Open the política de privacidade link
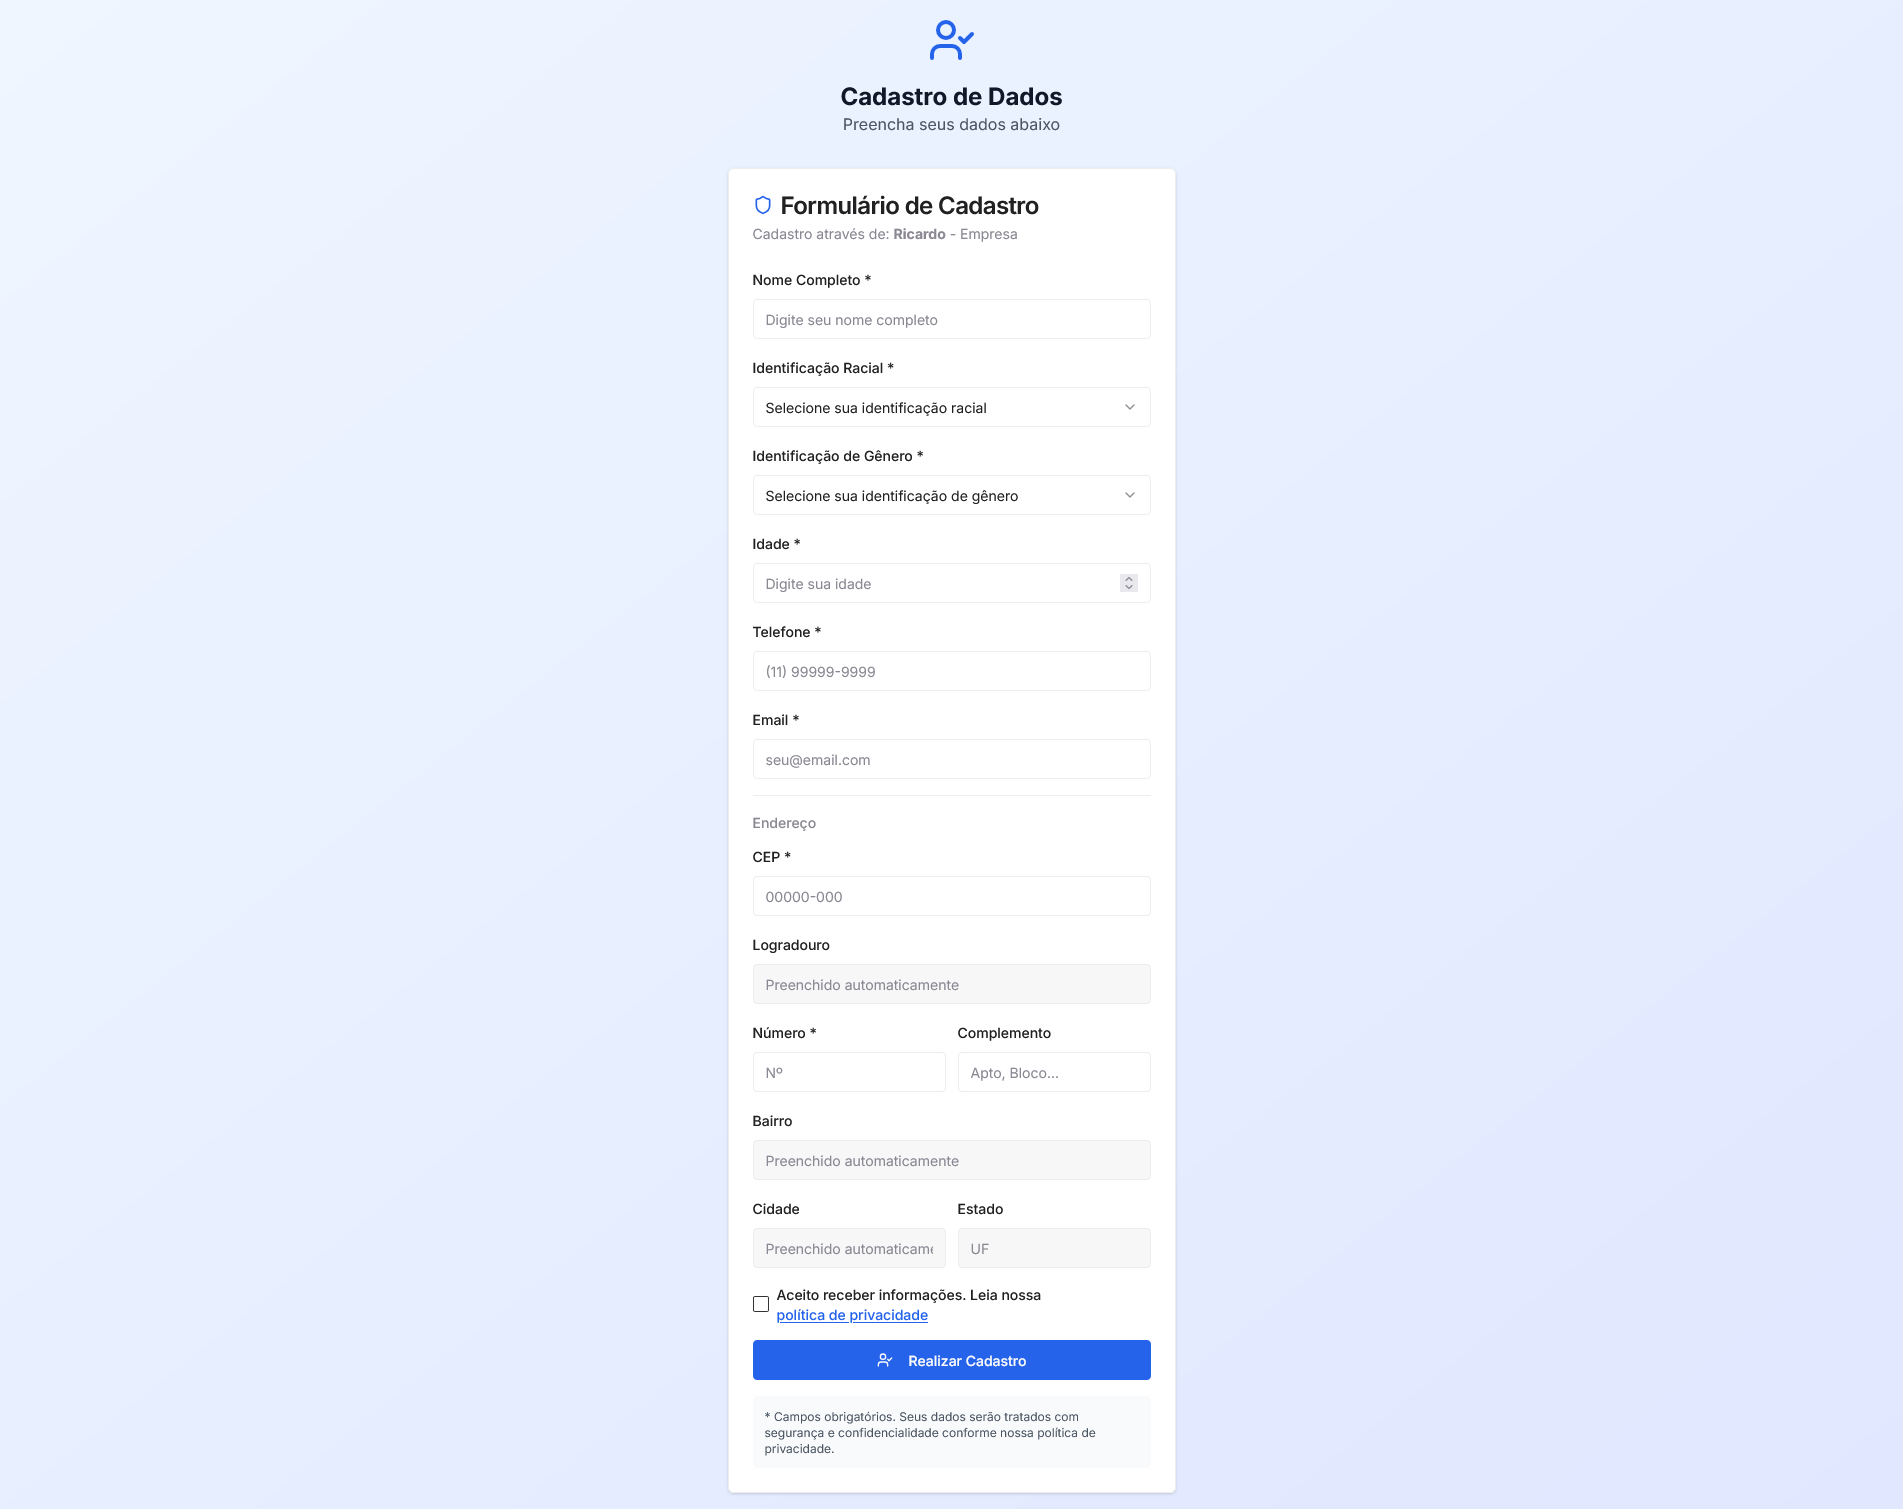1903x1509 pixels. point(852,1315)
